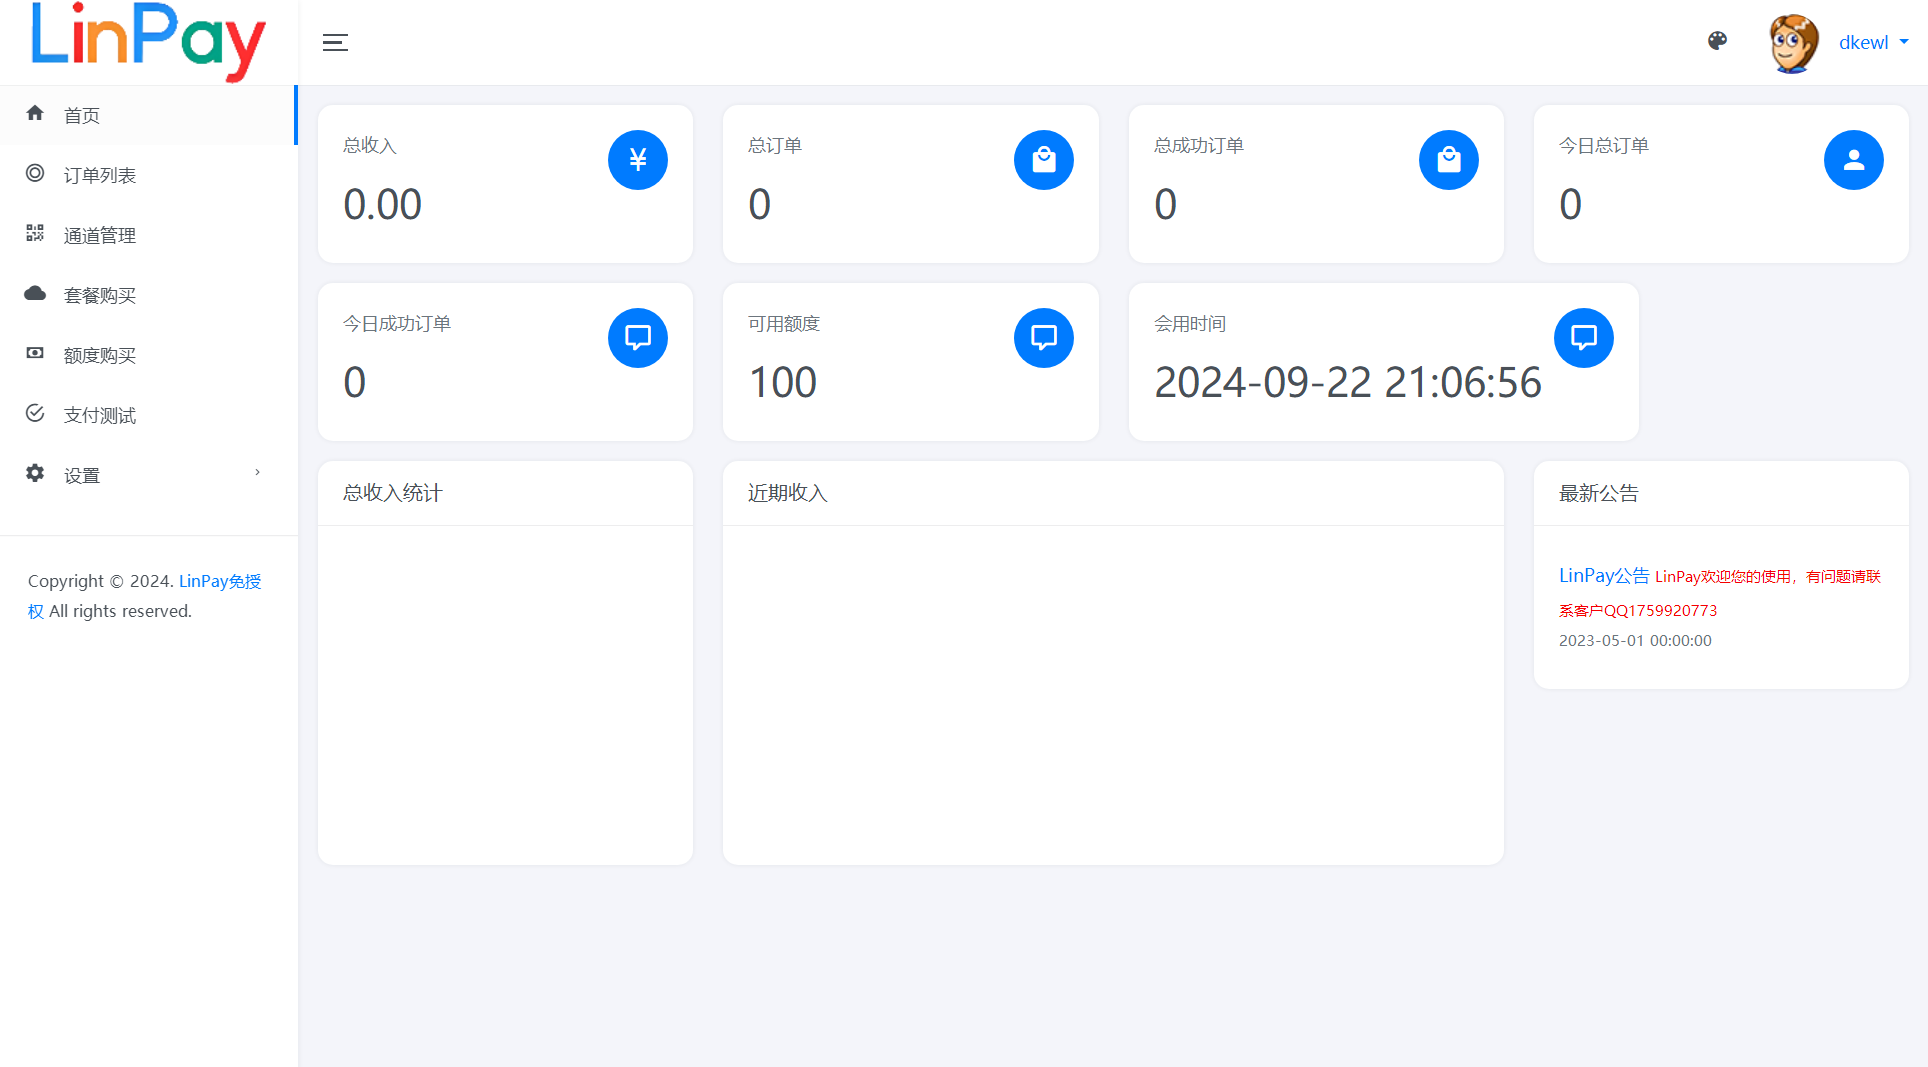Open the theme palette switcher
Screen dimensions: 1928x1067
click(1717, 41)
